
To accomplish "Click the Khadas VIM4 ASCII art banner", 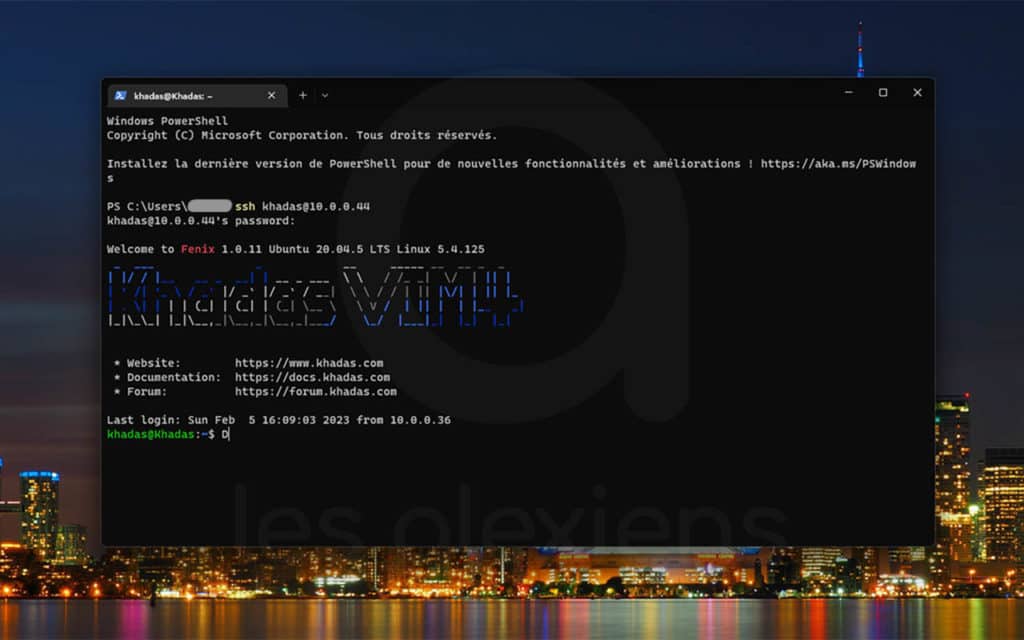I will (315, 296).
